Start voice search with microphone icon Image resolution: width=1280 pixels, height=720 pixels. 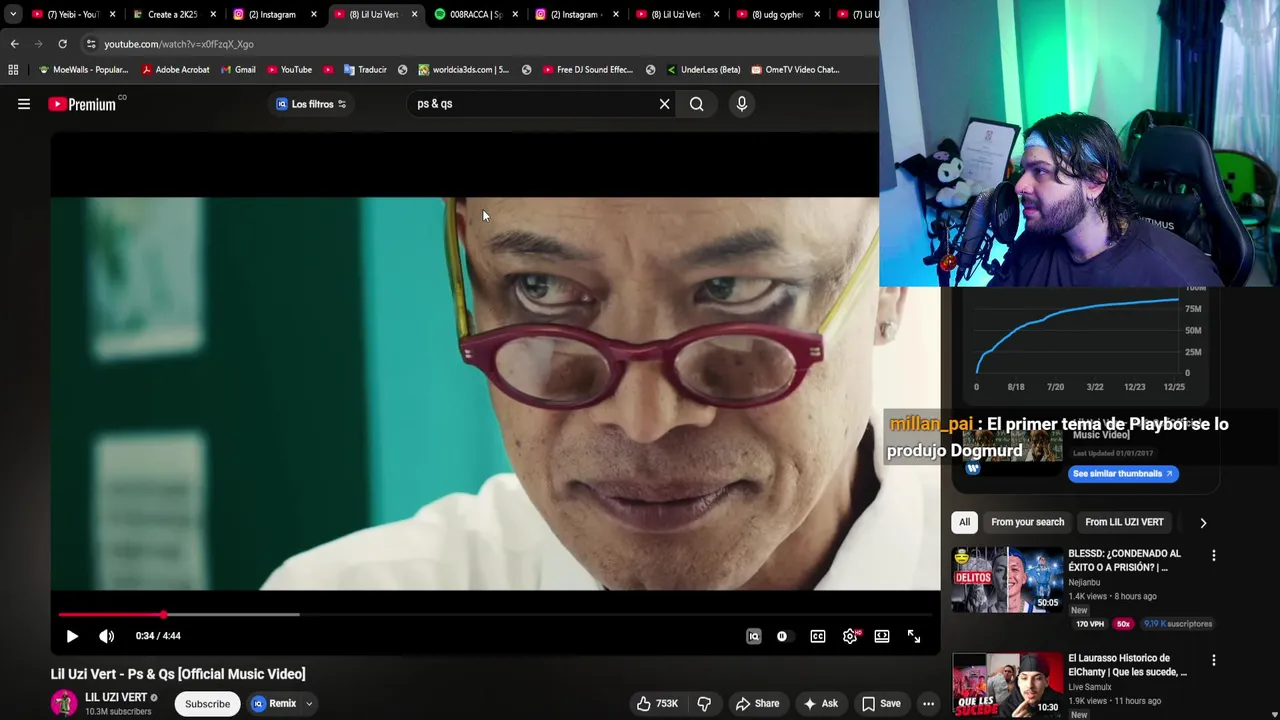[x=741, y=104]
